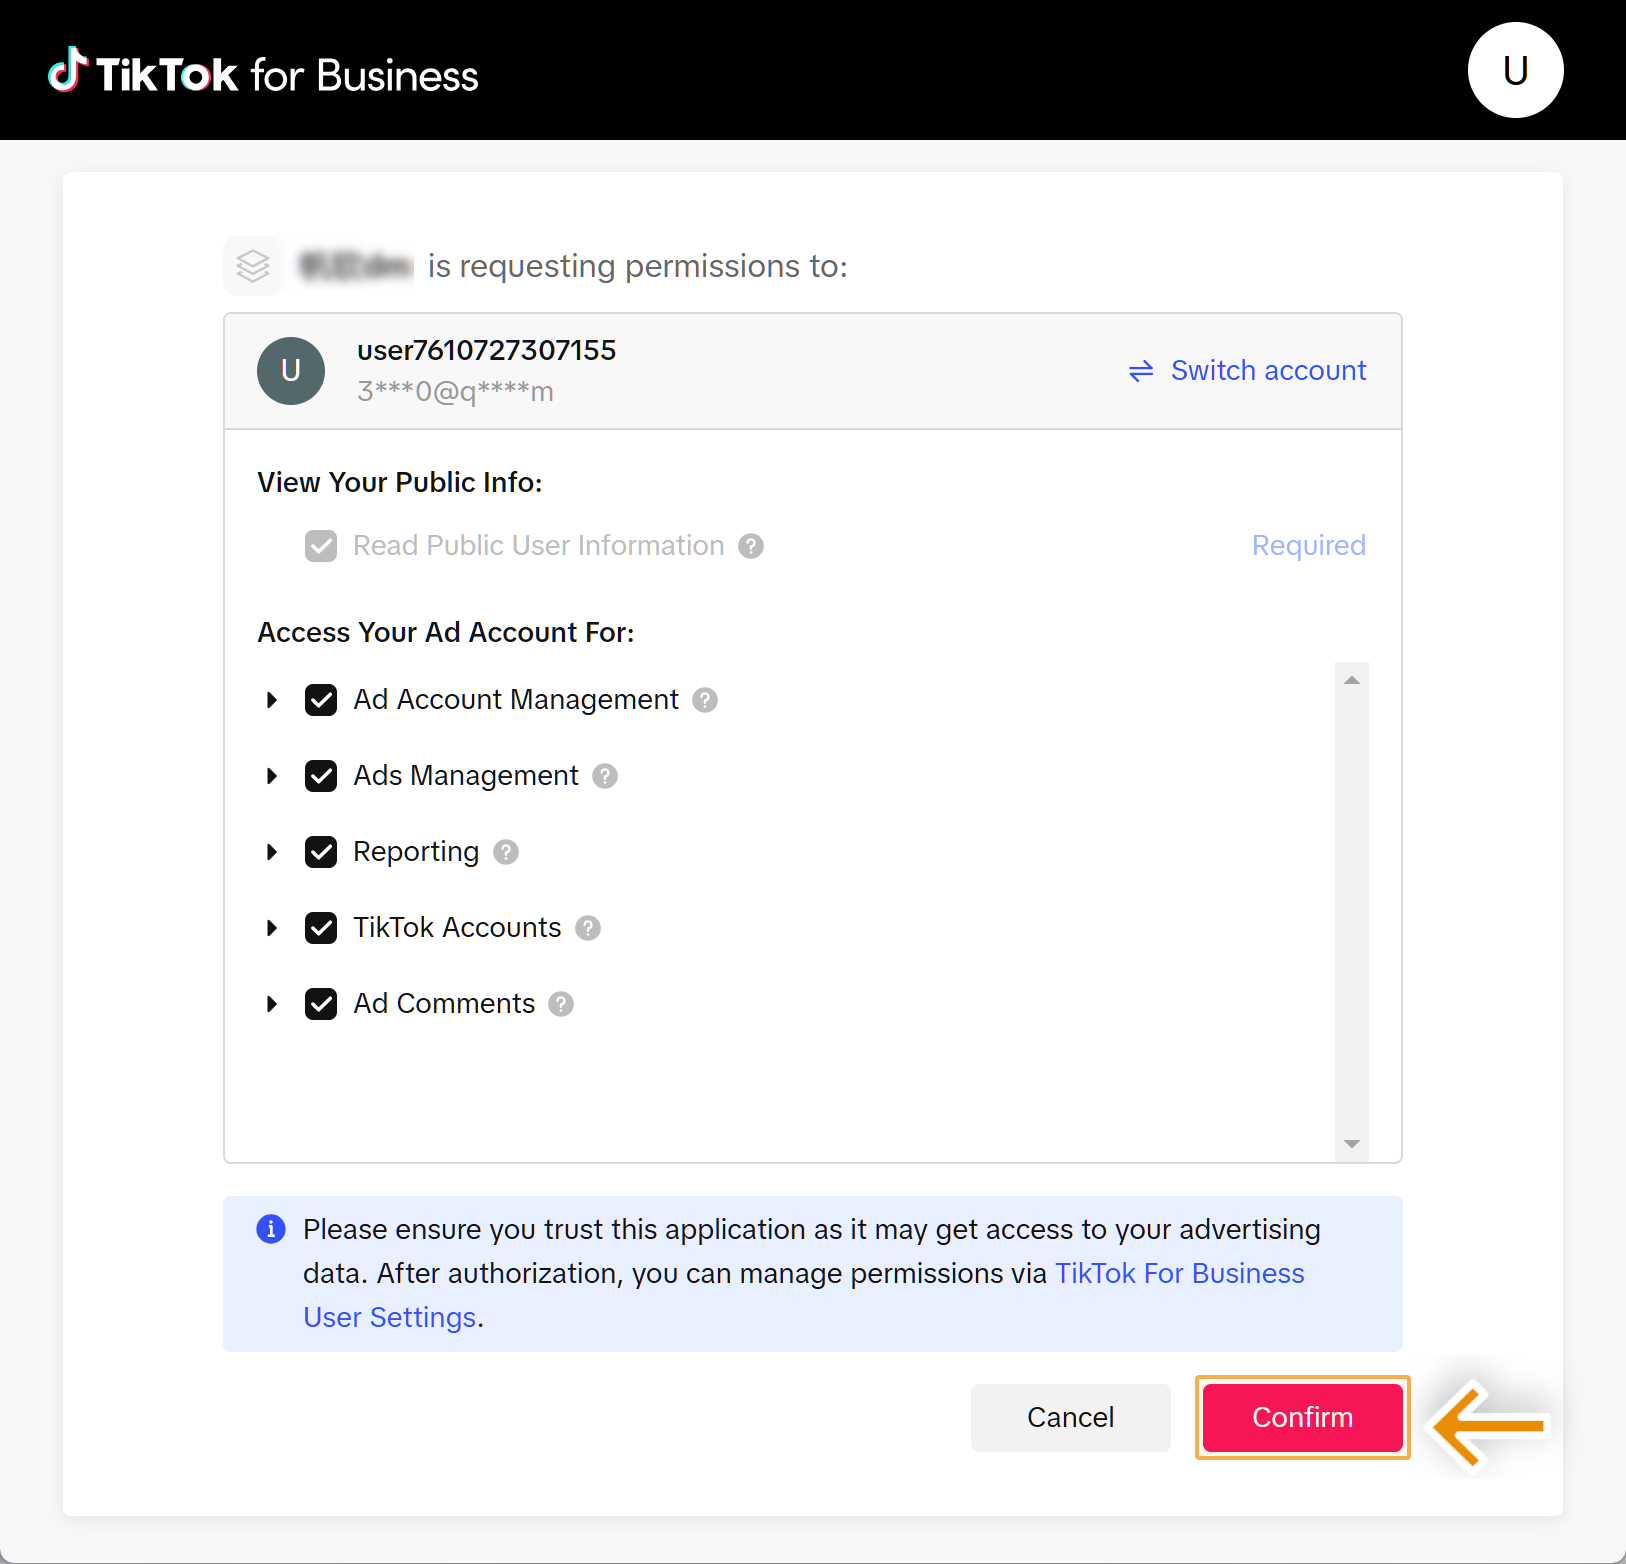Screen dimensions: 1626x1564
Task: Click the TikTok for Business logo
Action: click(264, 73)
